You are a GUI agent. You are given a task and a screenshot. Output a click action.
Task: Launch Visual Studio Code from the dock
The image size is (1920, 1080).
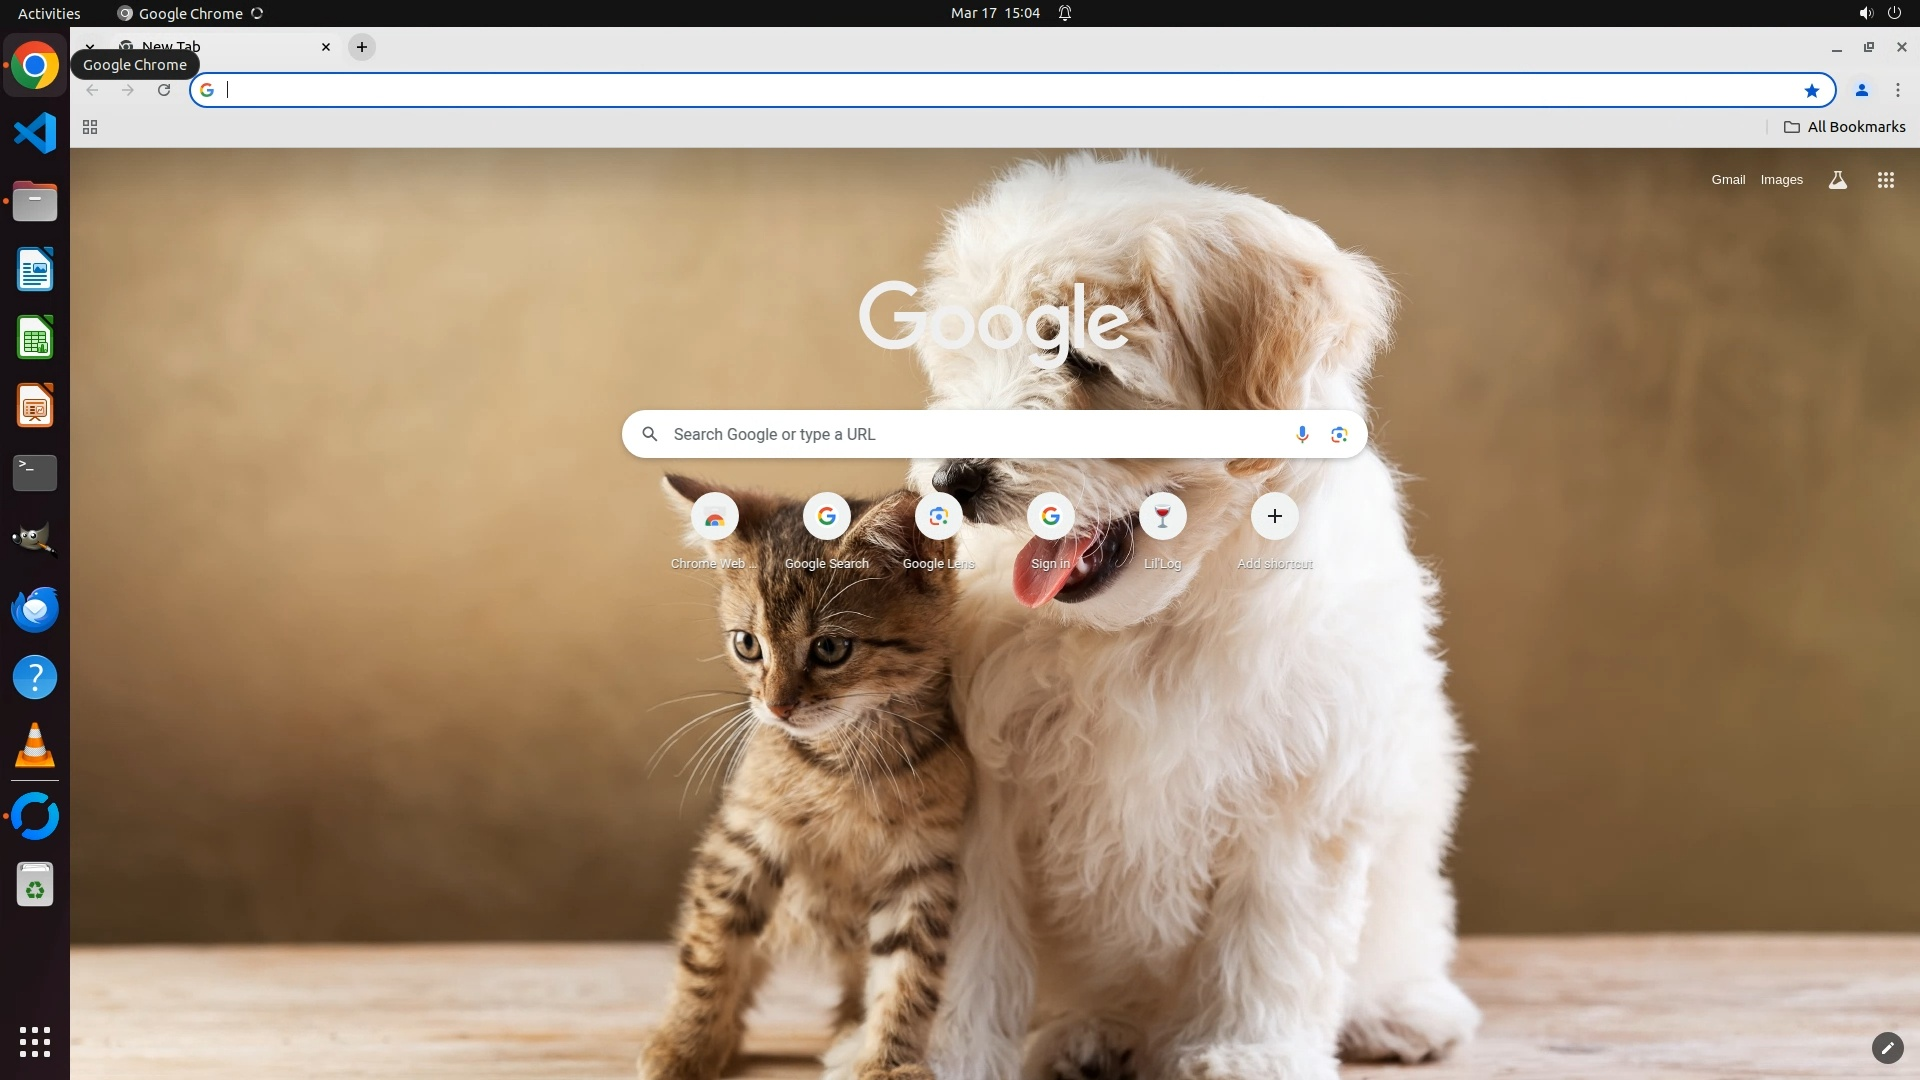click(x=35, y=133)
